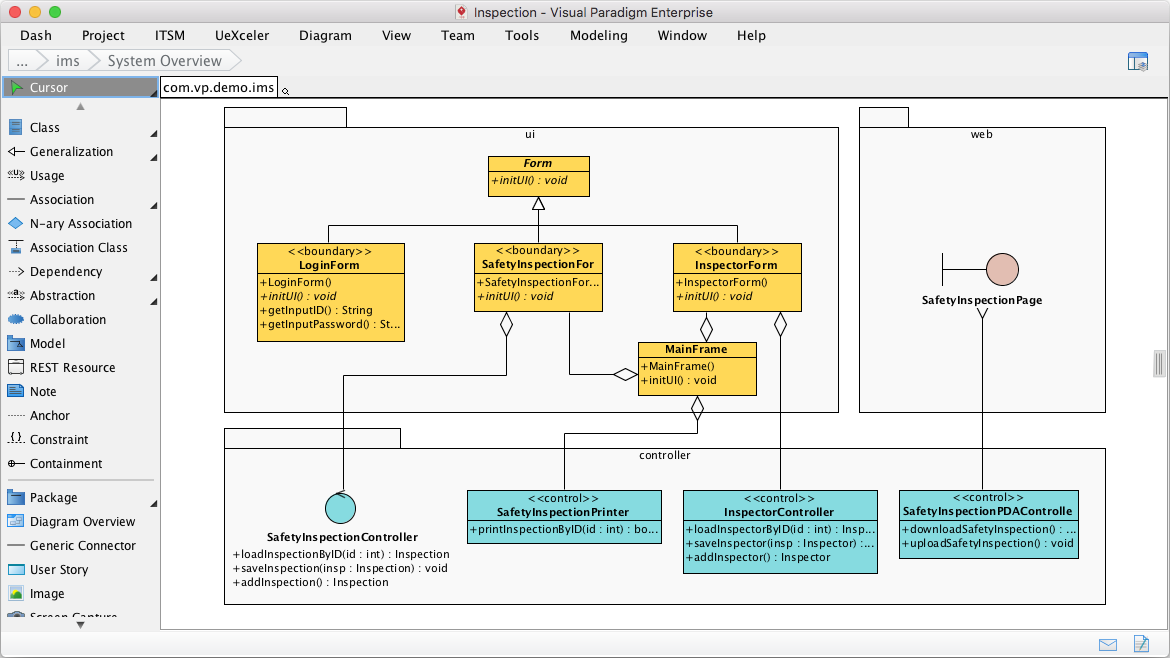1170x658 pixels.
Task: Click the panel layout icon at top right
Action: 1138,61
